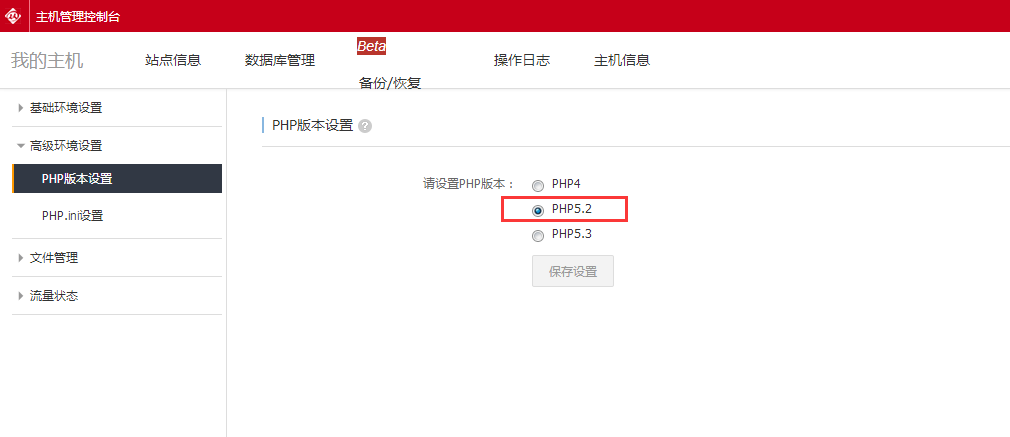Switch to the 备份/恢复 tab

[x=390, y=83]
